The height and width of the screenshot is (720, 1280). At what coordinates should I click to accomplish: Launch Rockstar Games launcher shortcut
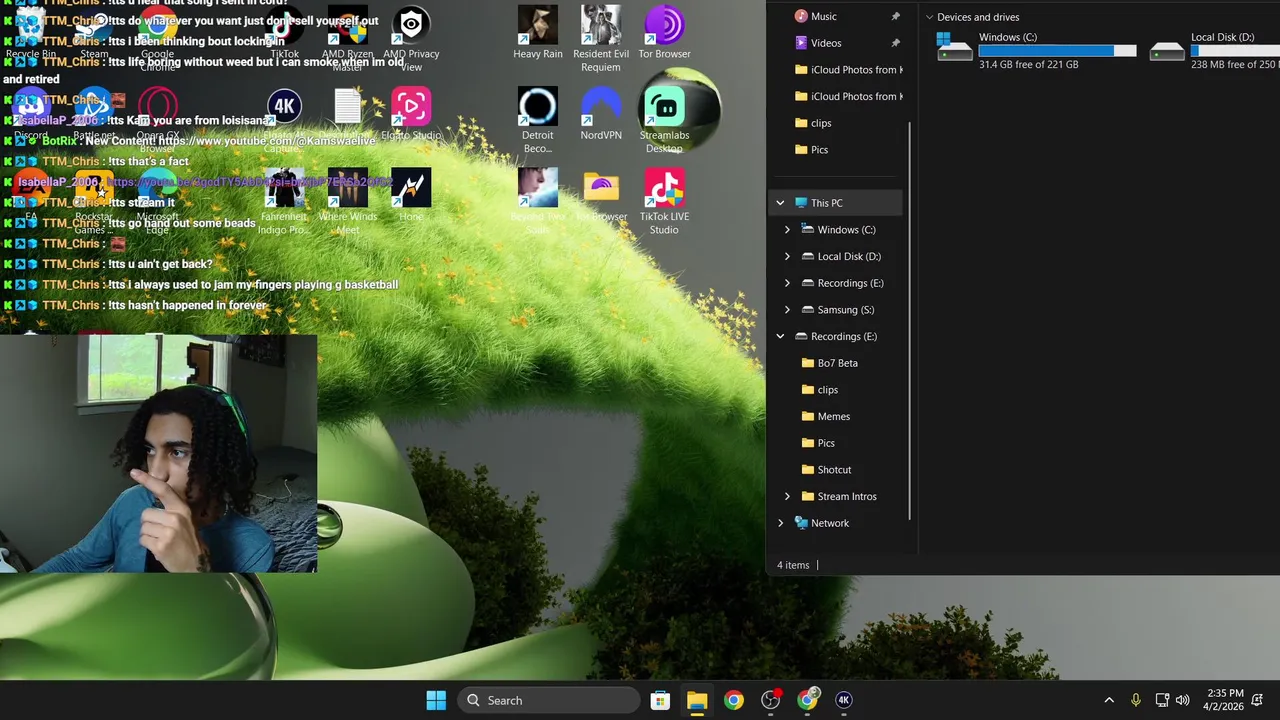tap(94, 202)
